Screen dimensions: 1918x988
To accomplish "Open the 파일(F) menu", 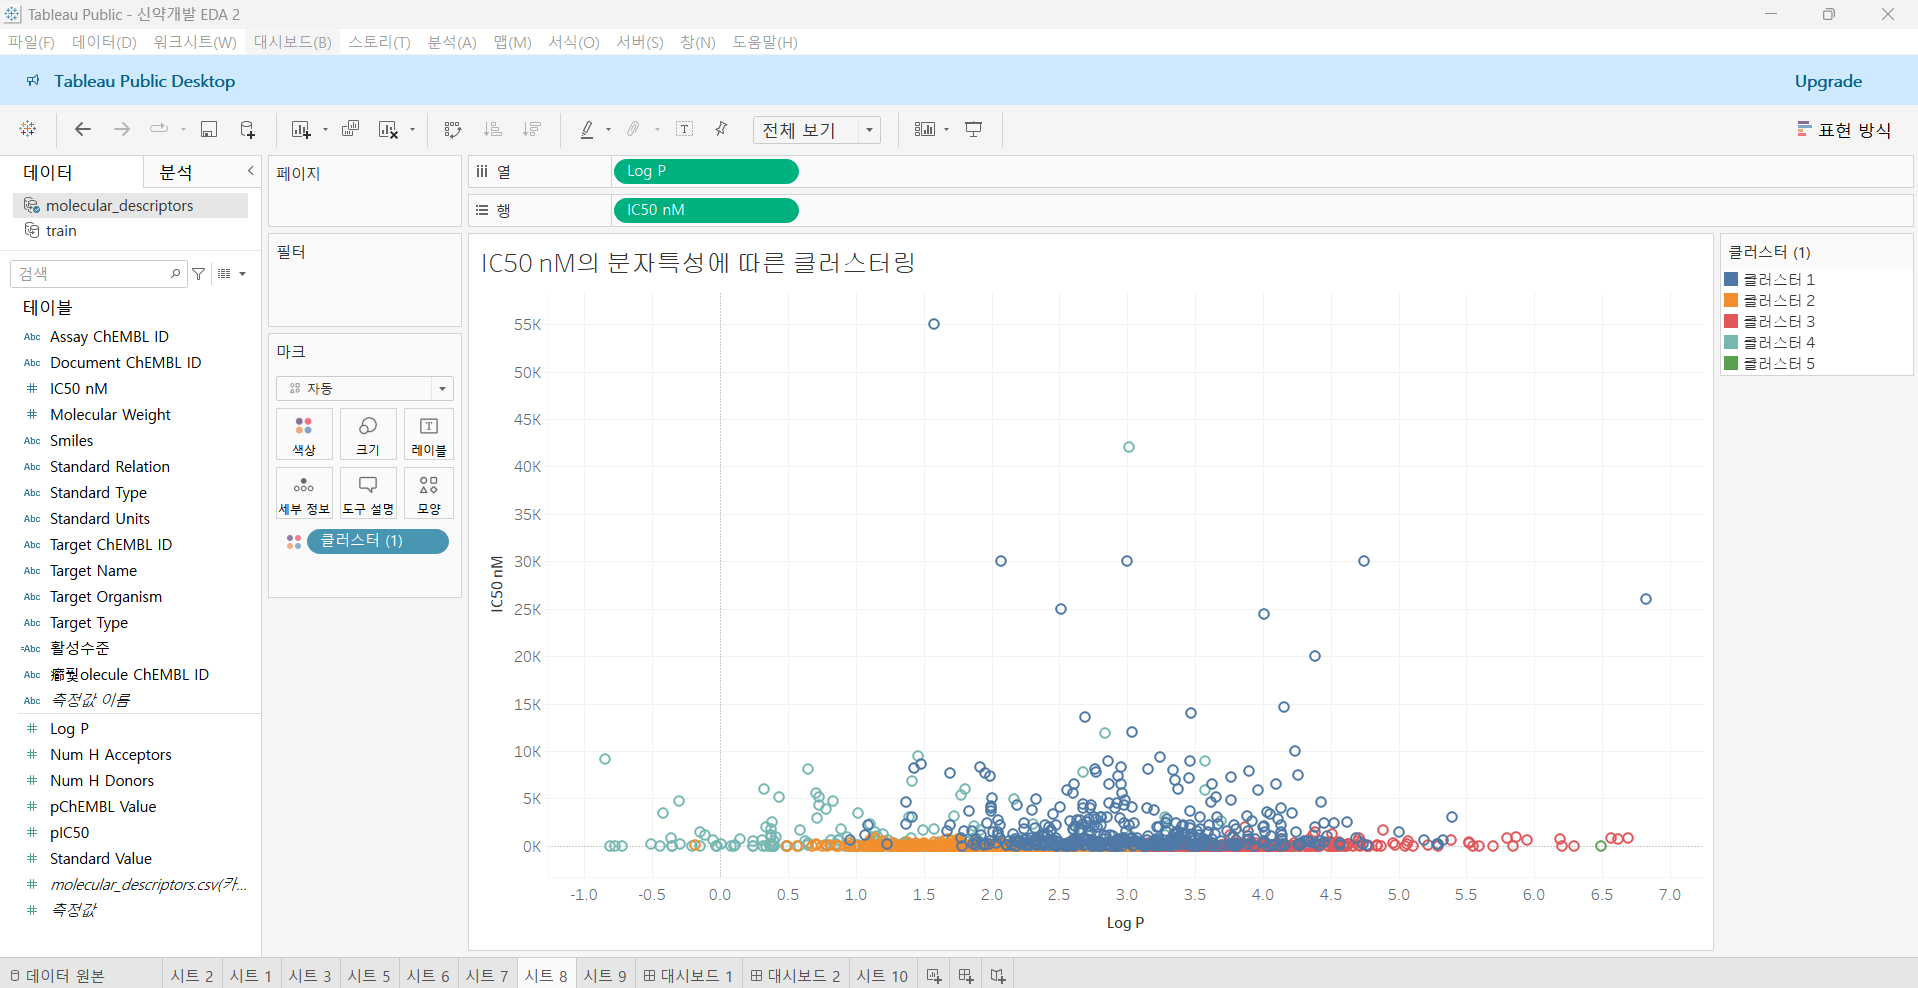I will (32, 42).
